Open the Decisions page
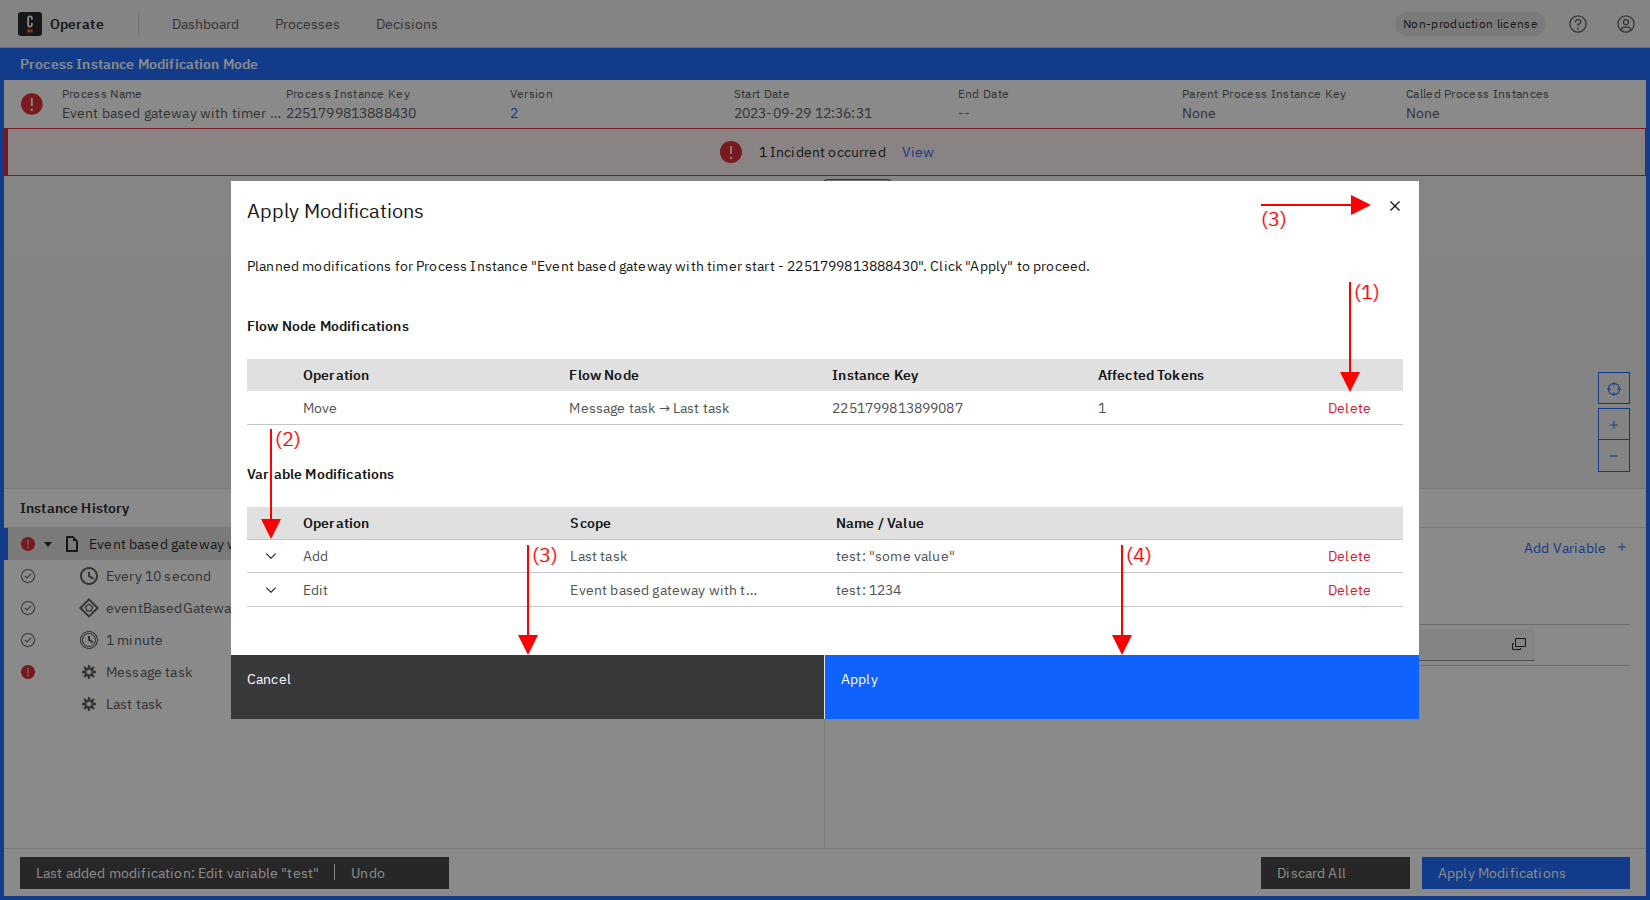1650x900 pixels. pos(406,23)
